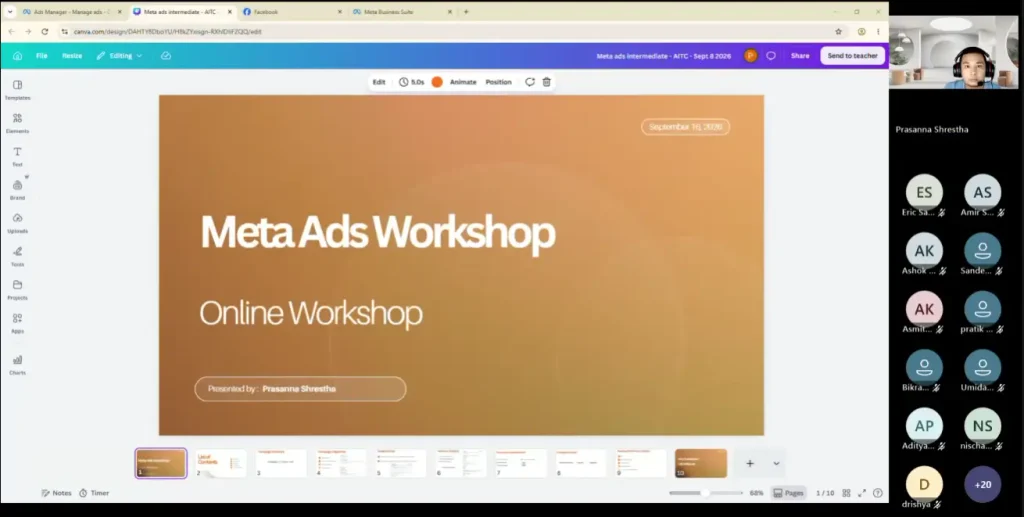The height and width of the screenshot is (517, 1024).
Task: Toggle the Pages thumbnail view button
Action: (x=788, y=493)
